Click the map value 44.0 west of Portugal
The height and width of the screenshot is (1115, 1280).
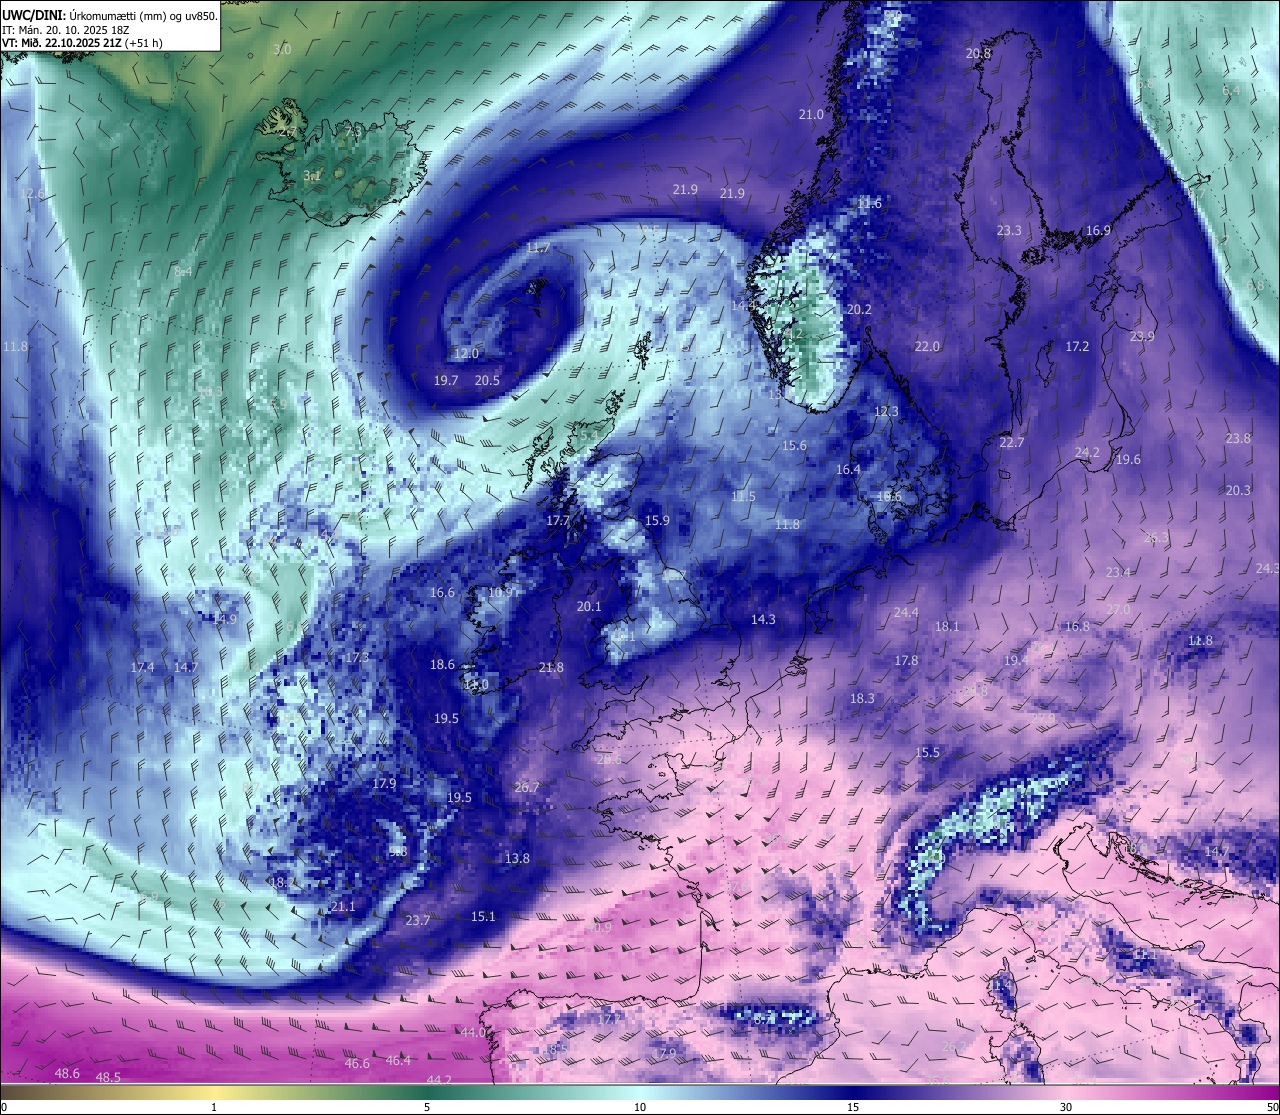coord(473,1032)
